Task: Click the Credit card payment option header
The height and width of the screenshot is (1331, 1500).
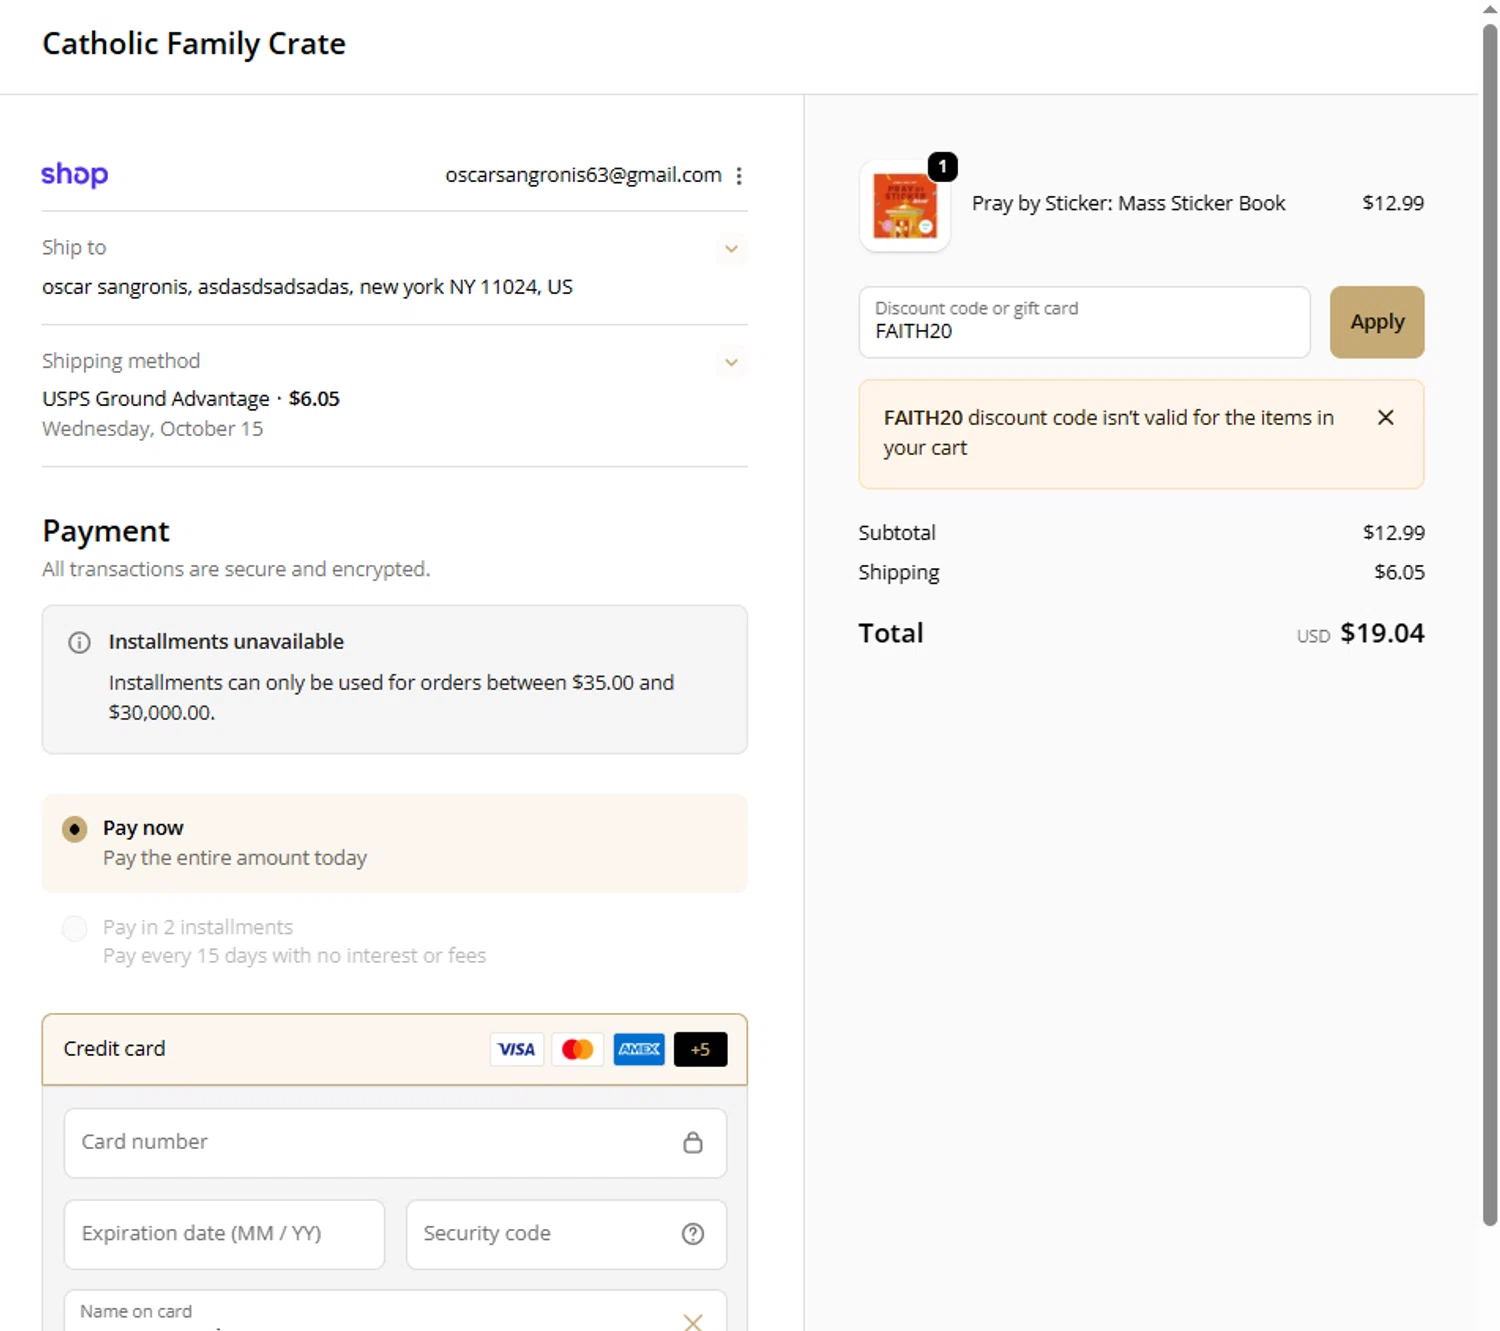Action: pos(395,1050)
